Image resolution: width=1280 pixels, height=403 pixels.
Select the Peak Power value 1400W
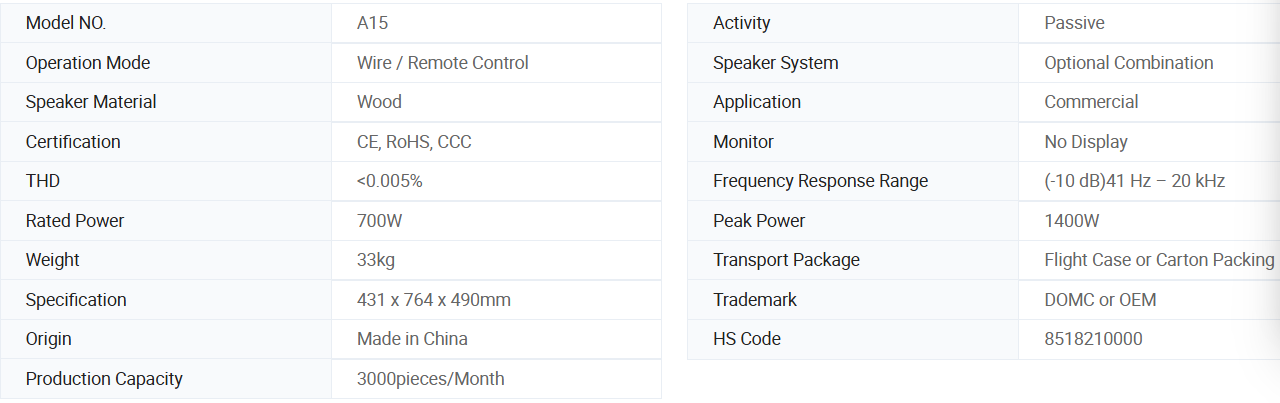point(1072,221)
